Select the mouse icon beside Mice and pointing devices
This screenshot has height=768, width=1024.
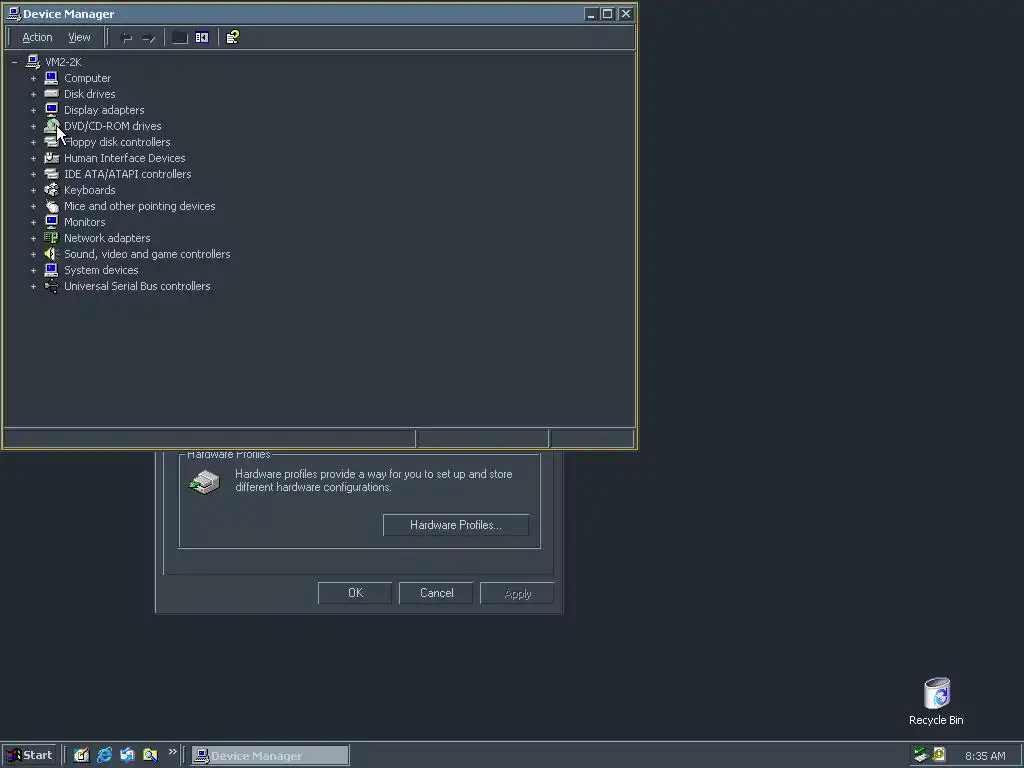[x=52, y=206]
